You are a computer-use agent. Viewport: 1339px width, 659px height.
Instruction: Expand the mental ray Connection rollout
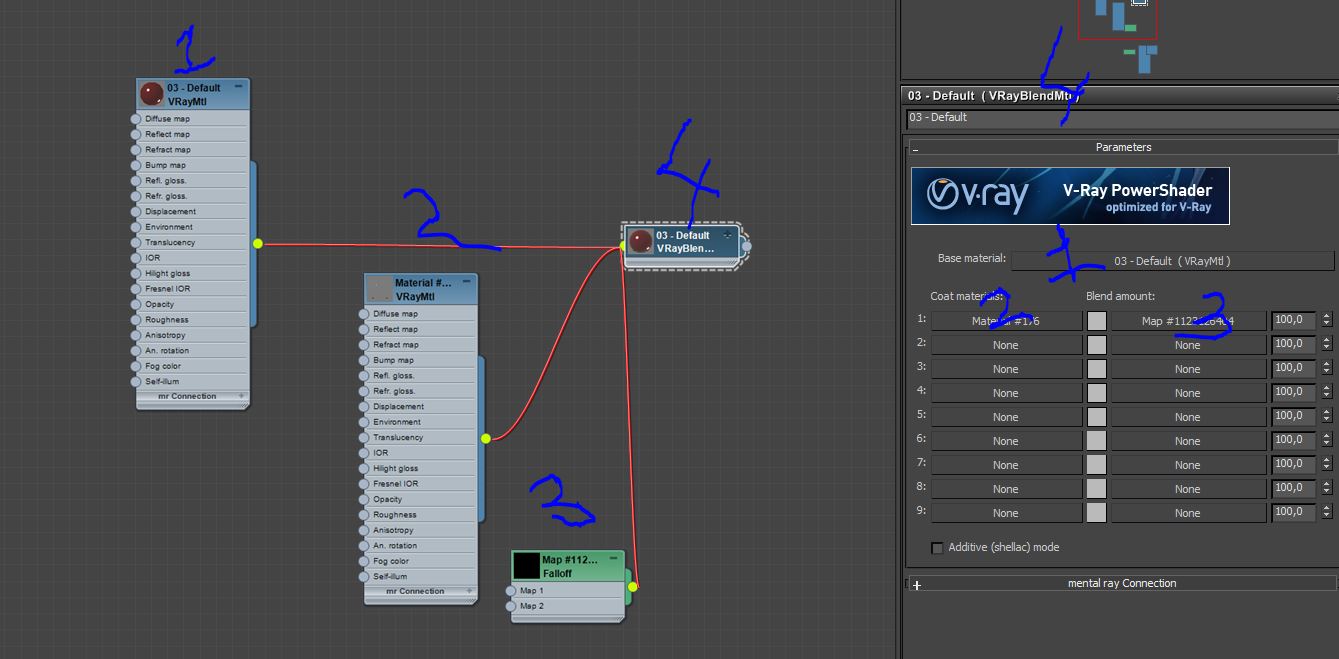coord(916,585)
